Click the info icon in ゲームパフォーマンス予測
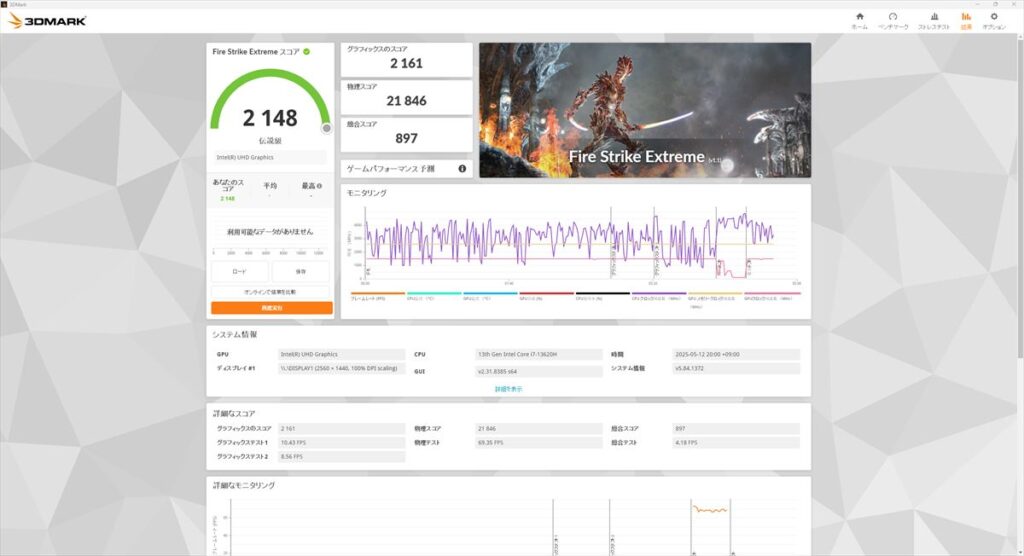Screen dimensions: 1024x556 point(462,169)
